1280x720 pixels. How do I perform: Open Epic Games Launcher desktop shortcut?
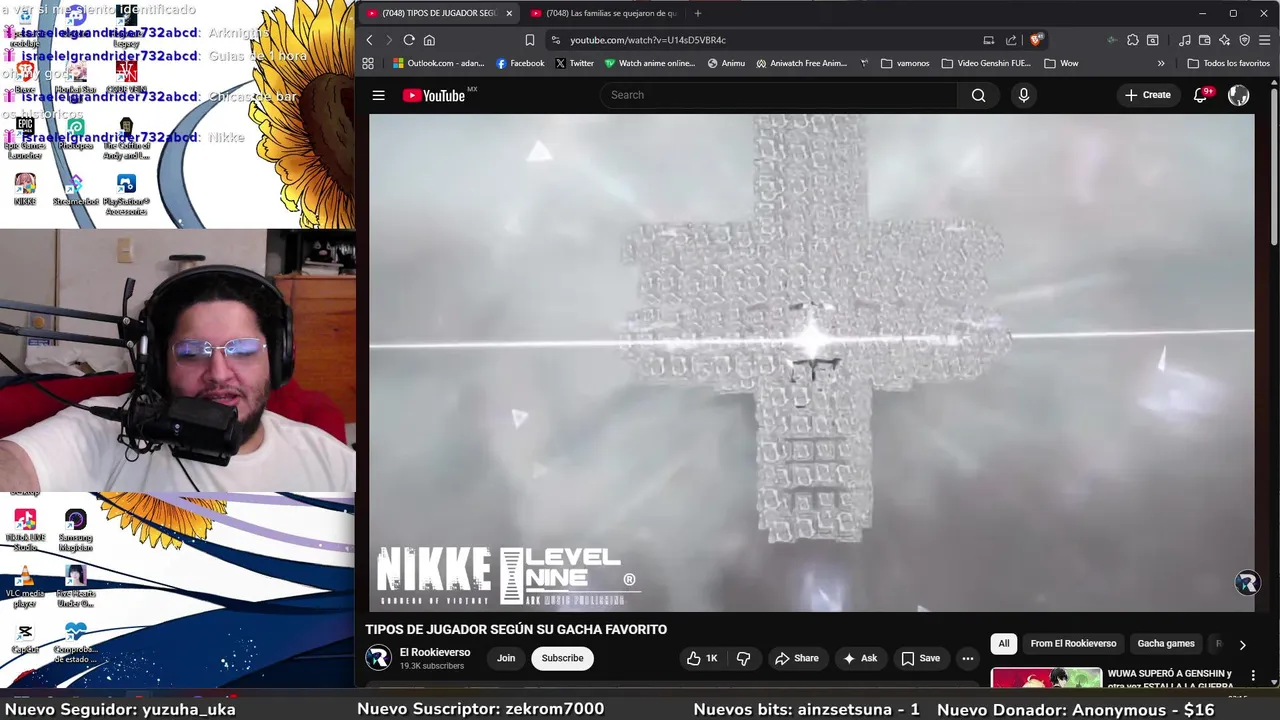pos(25,137)
